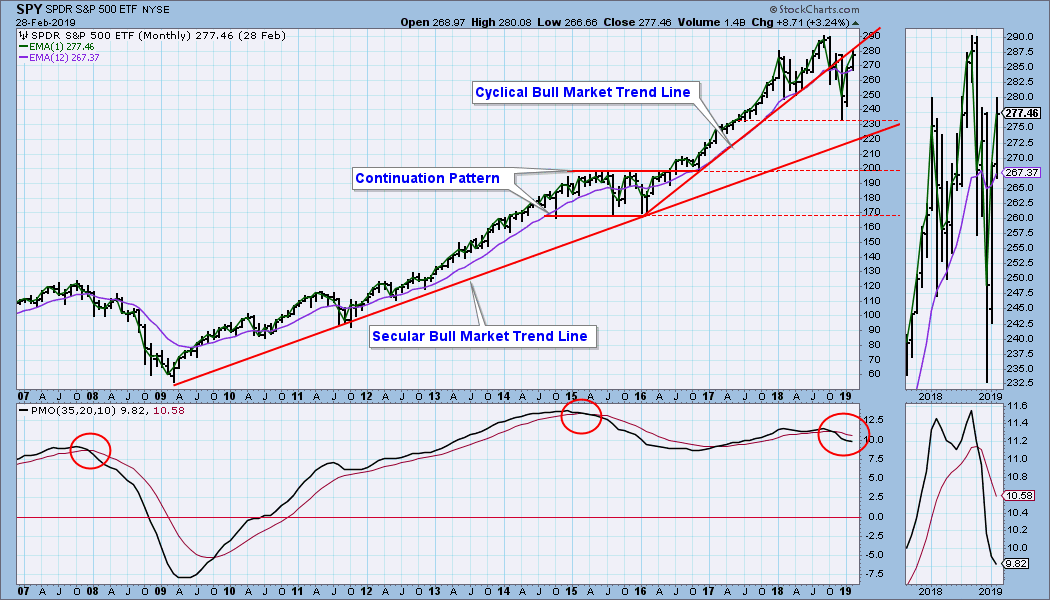The height and width of the screenshot is (600, 1050).
Task: Click the 2018 label under the price zoom panel
Action: (x=930, y=396)
